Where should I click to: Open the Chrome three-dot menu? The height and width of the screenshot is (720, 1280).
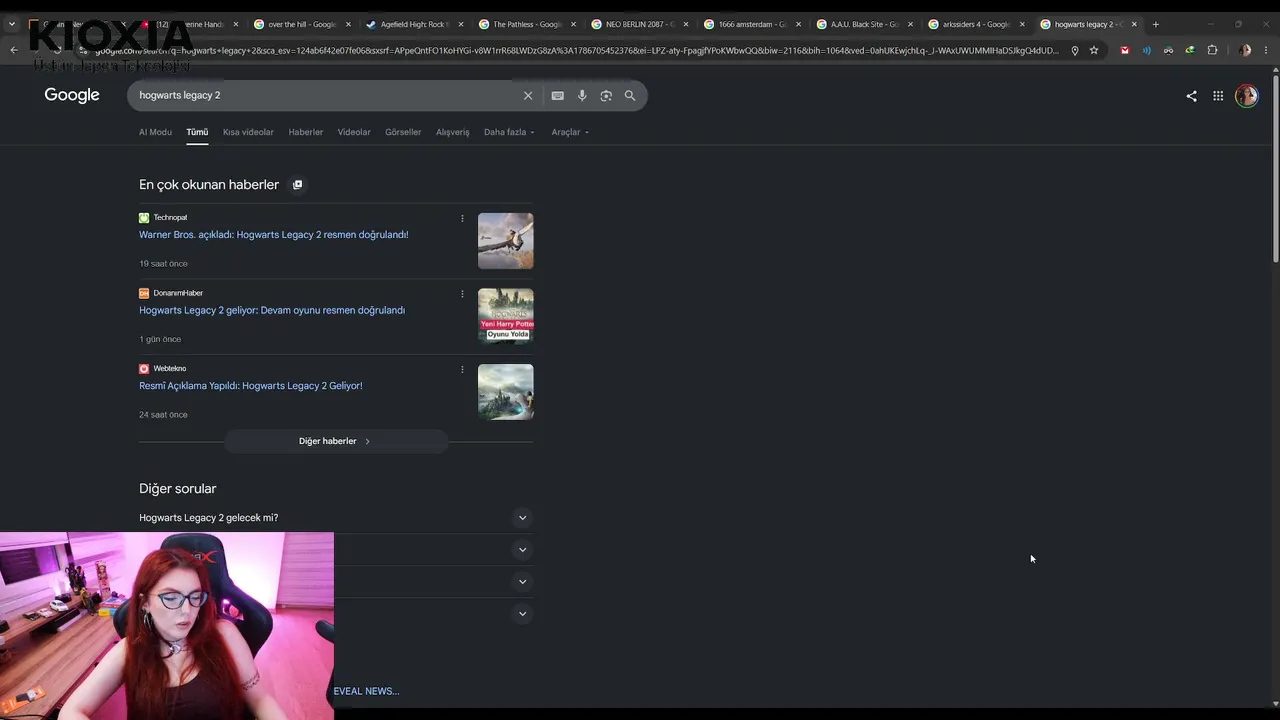(1266, 50)
